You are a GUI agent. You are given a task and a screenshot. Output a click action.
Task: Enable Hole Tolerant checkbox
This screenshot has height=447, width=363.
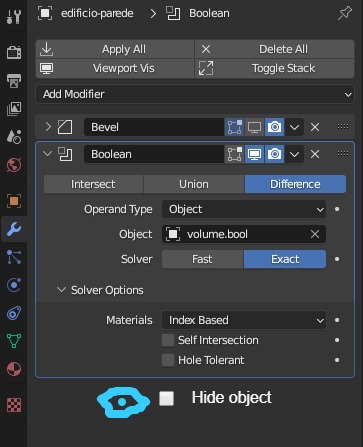click(x=168, y=360)
